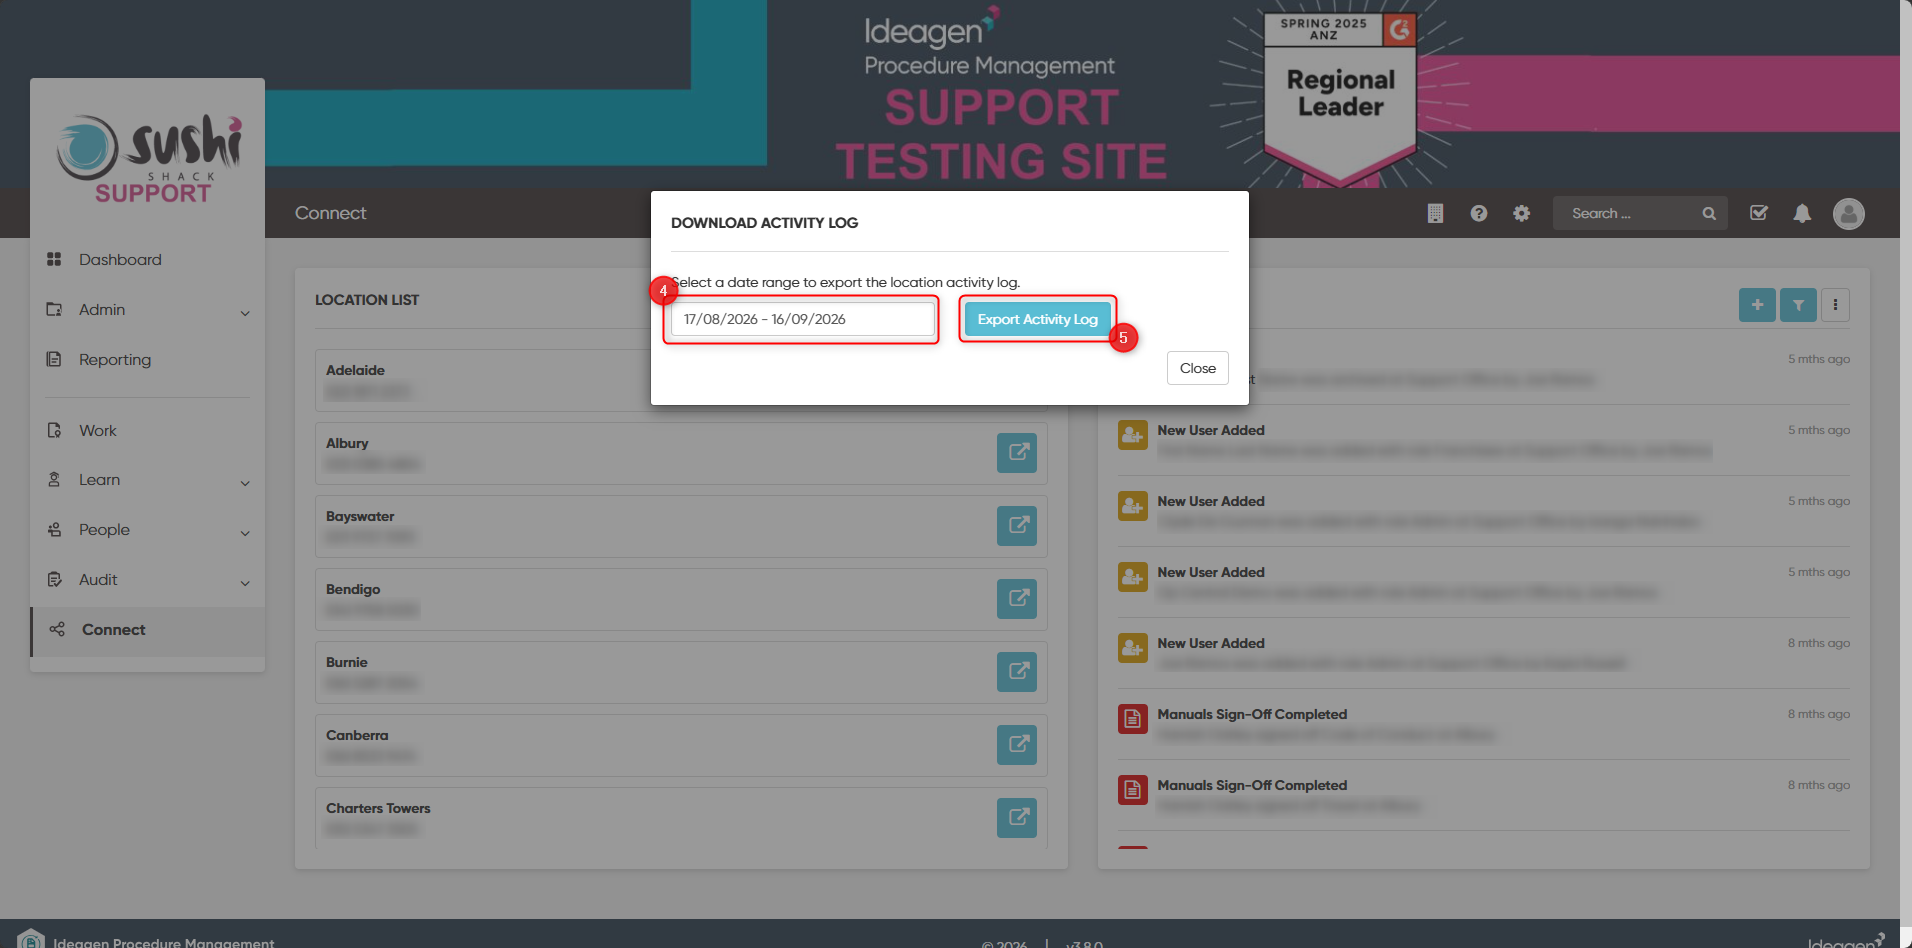Click the notifications bell icon
The image size is (1912, 948).
click(x=1802, y=213)
